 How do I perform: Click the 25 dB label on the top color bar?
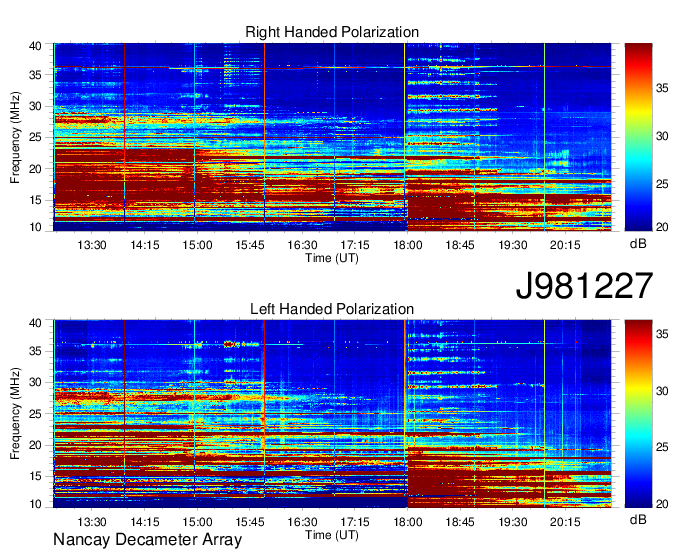point(662,184)
